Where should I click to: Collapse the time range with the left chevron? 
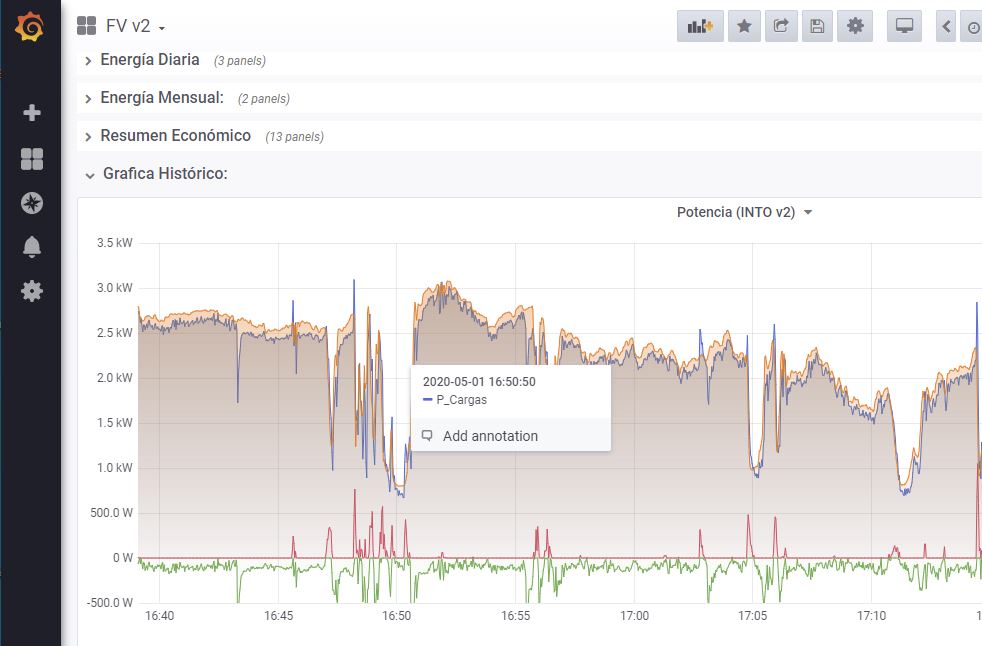coord(943,26)
